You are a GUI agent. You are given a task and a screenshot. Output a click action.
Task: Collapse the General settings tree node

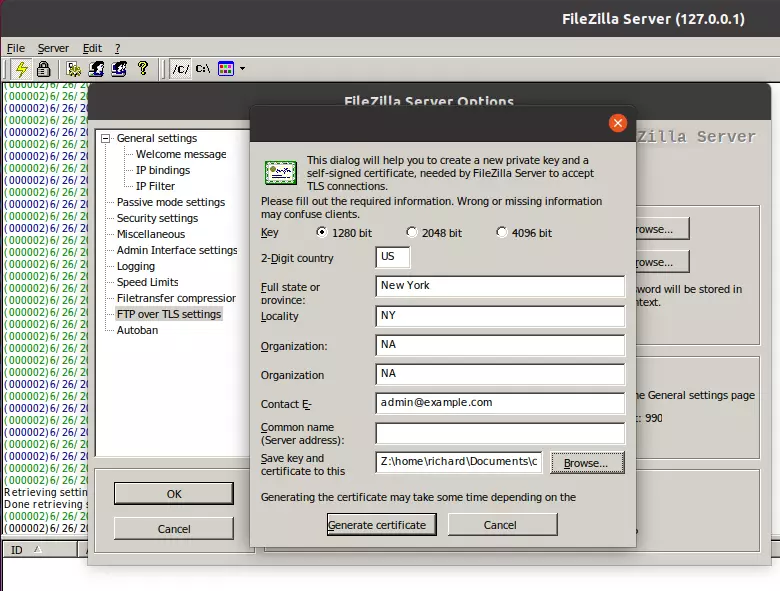point(105,138)
